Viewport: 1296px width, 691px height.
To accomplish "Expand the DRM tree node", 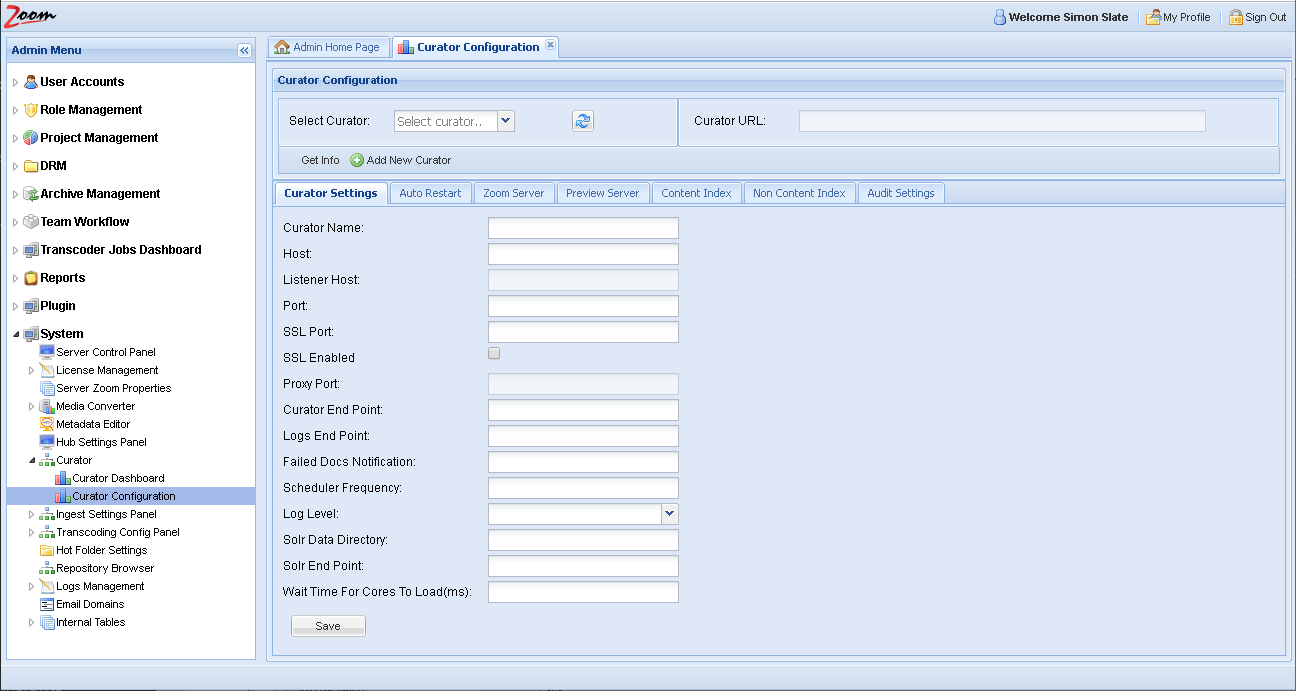I will coord(15,166).
